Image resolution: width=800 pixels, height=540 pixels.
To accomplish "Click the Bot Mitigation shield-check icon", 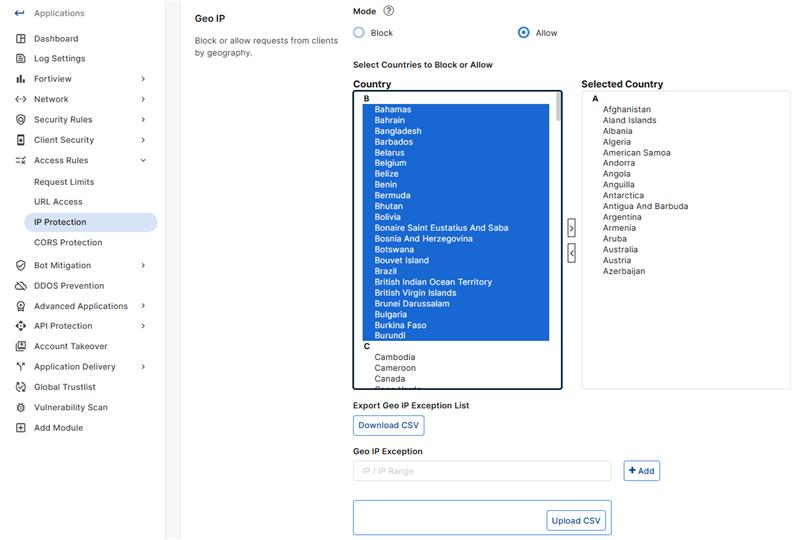I will pyautogui.click(x=20, y=265).
